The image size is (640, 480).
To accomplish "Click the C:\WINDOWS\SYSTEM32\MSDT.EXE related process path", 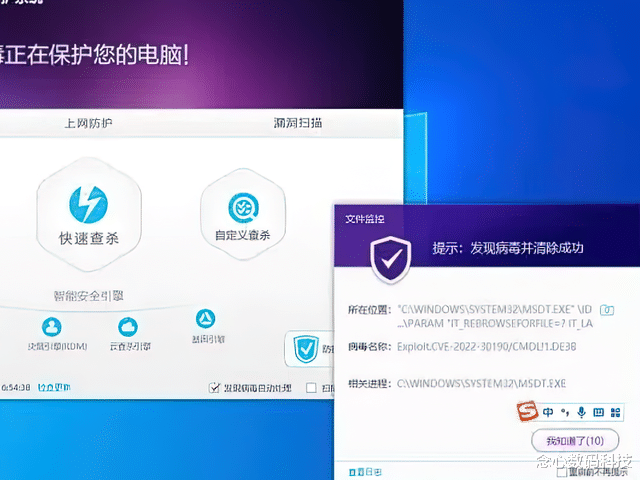I will pos(481,383).
